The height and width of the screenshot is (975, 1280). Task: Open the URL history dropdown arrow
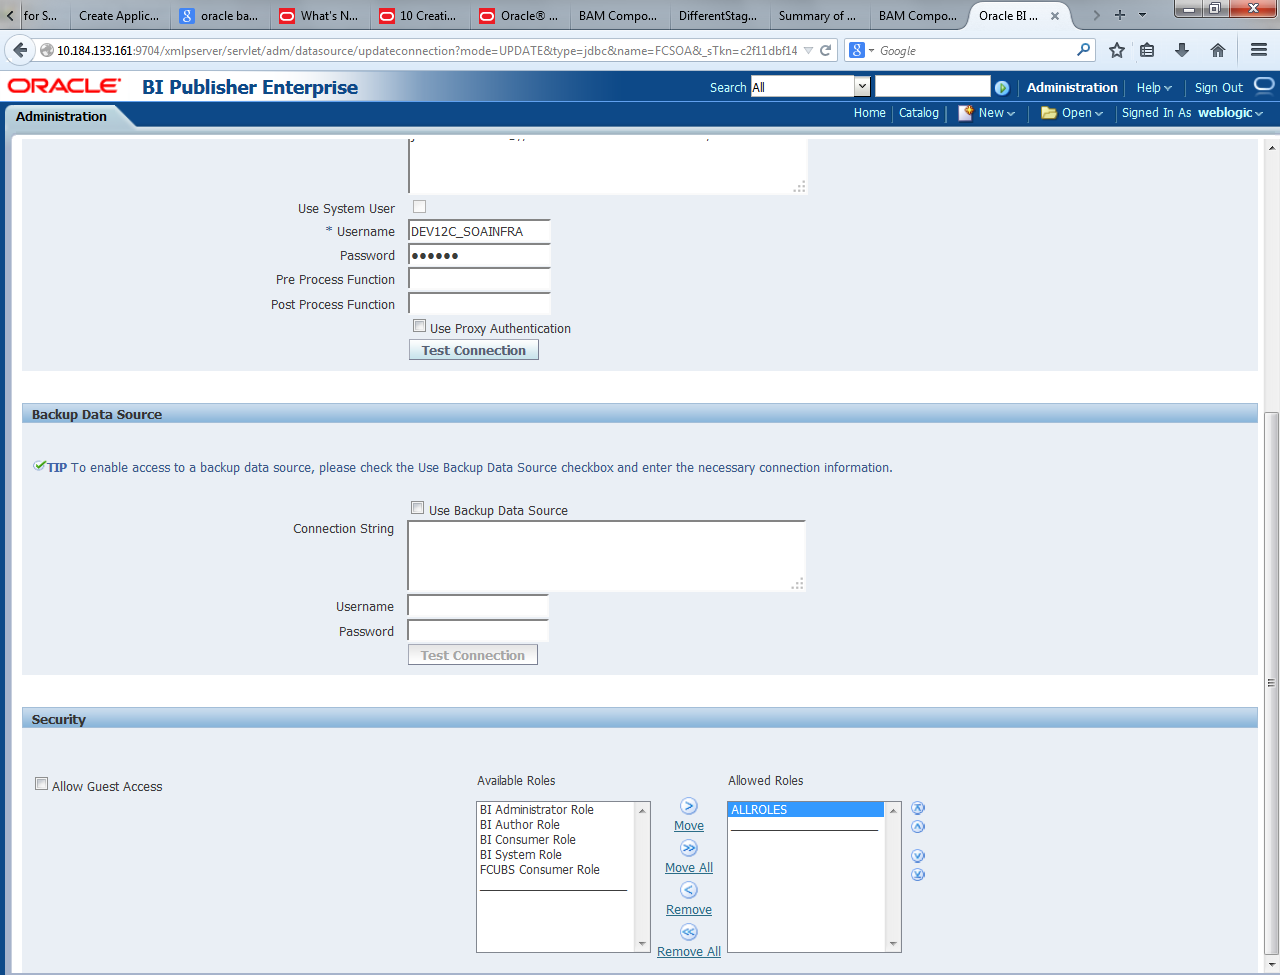[808, 50]
